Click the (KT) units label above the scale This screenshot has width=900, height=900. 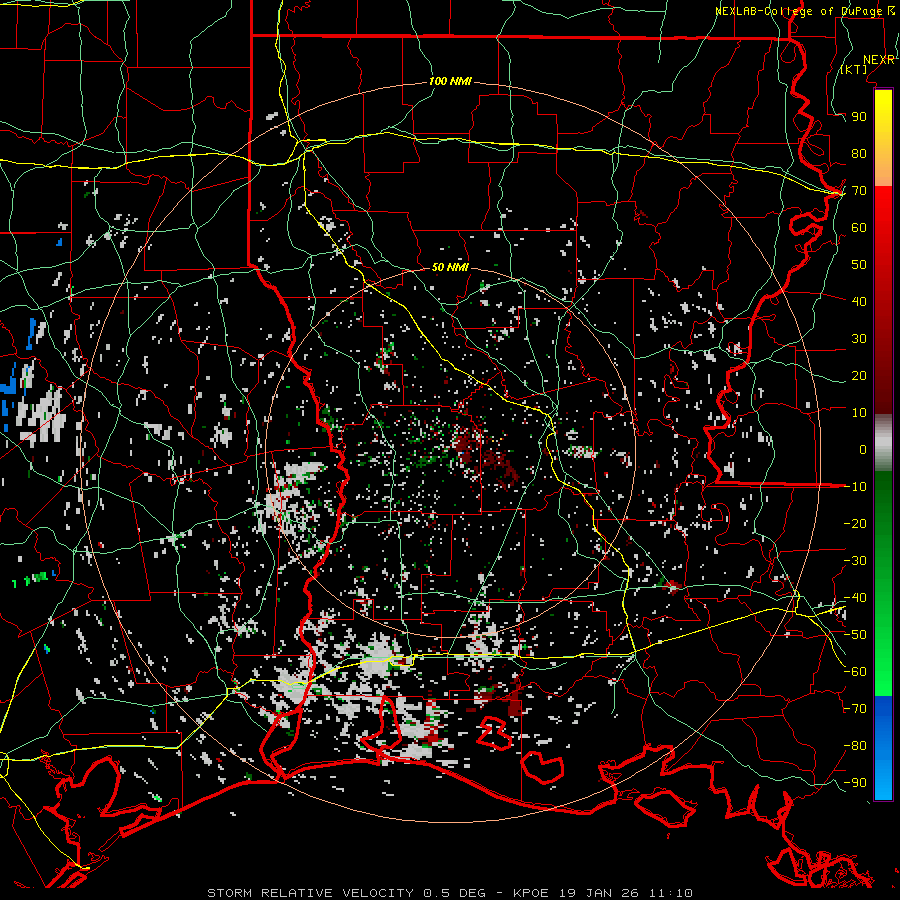tap(854, 69)
